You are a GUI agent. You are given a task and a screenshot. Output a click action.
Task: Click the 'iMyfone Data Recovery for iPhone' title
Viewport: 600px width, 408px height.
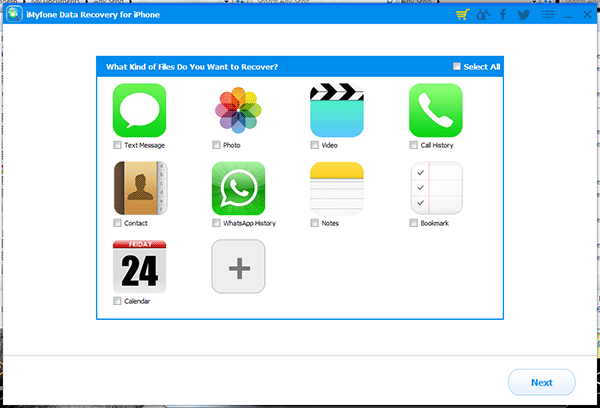click(x=93, y=15)
